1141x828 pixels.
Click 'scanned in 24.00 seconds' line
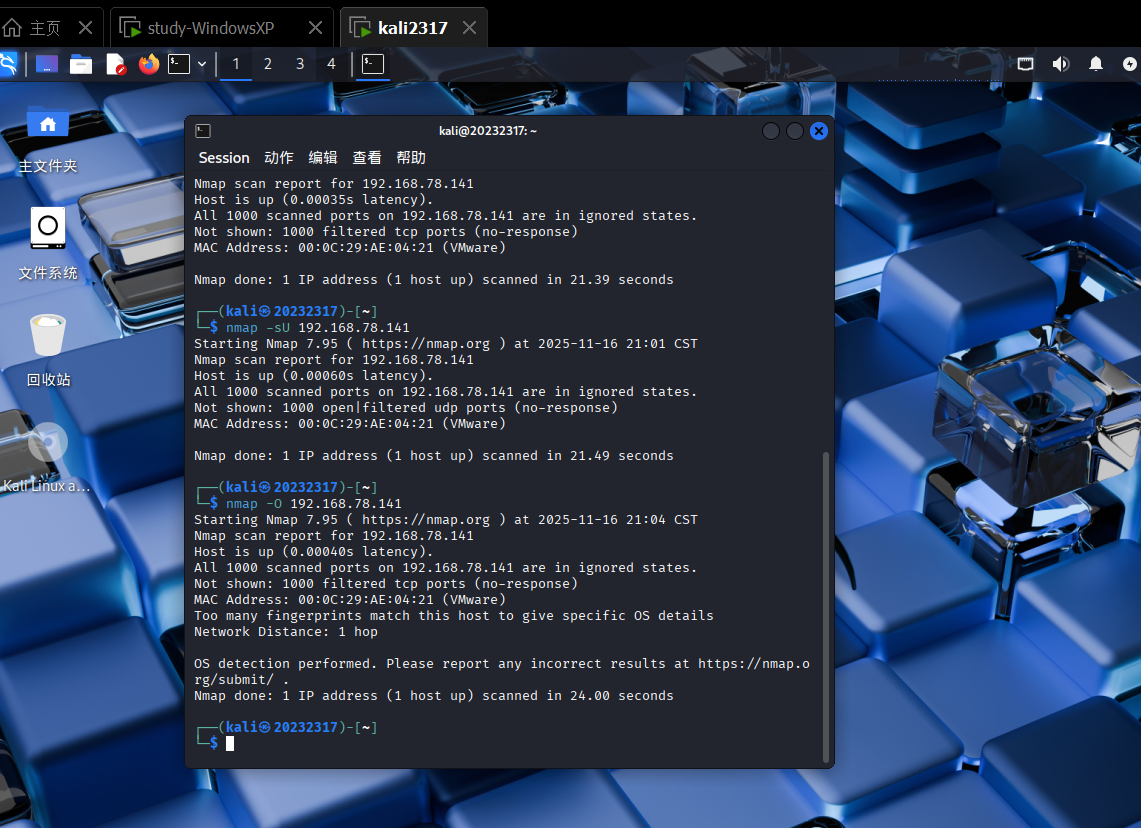pyautogui.click(x=434, y=696)
